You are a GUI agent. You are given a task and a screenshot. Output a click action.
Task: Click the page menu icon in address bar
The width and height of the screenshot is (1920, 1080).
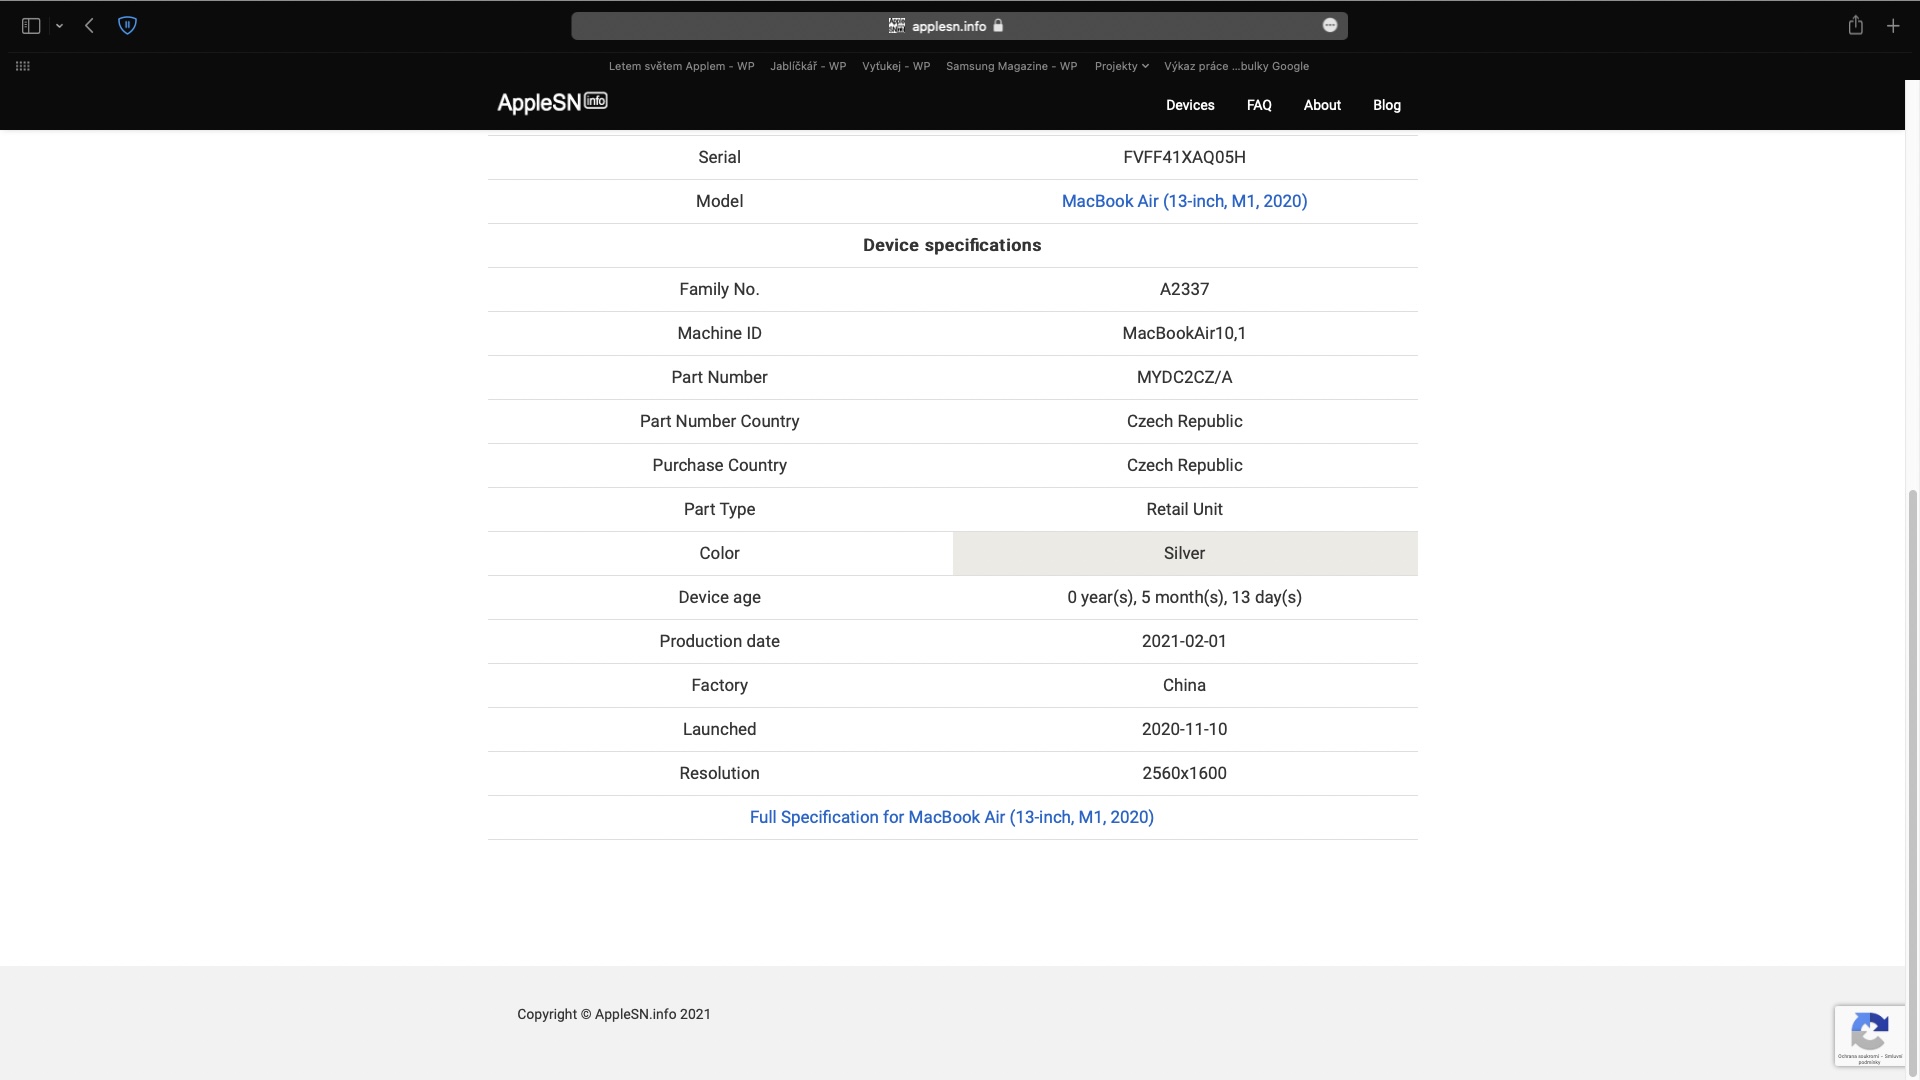[x=1330, y=26]
